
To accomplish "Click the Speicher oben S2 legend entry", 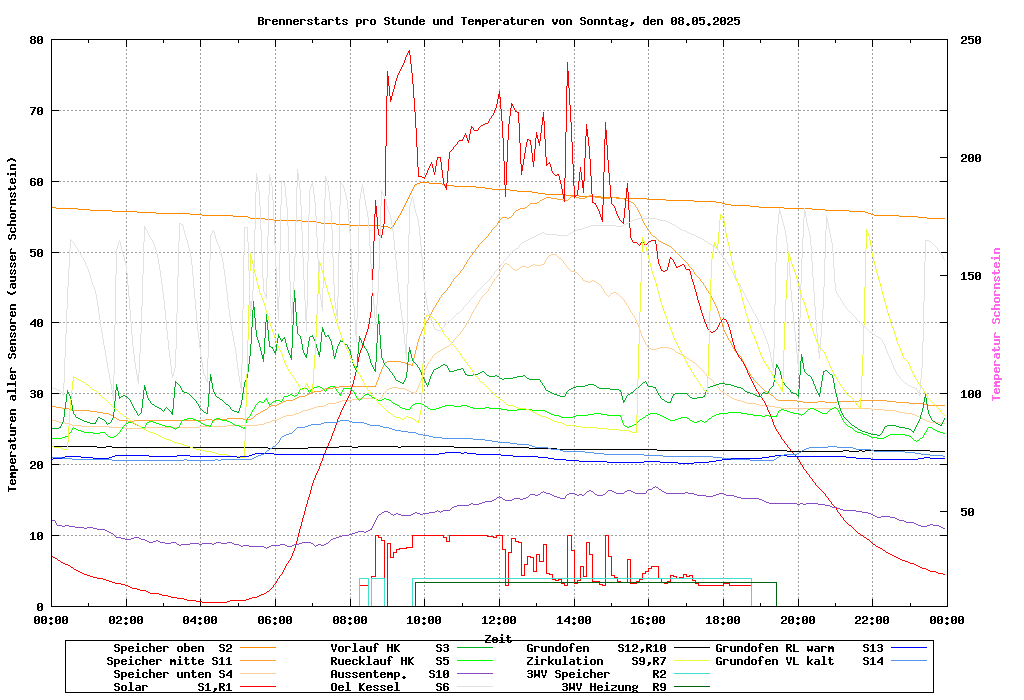I will point(172,648).
